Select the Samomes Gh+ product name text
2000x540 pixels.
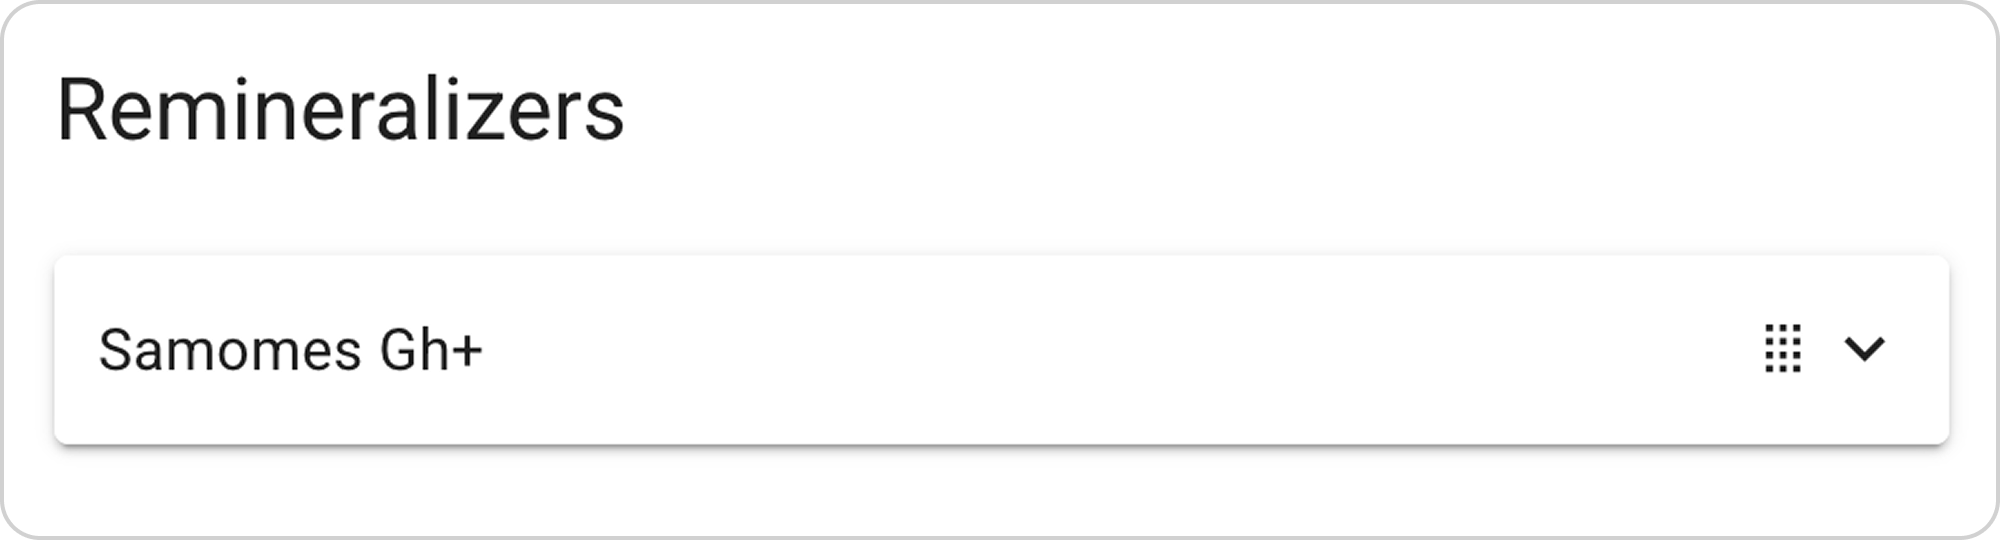(290, 351)
